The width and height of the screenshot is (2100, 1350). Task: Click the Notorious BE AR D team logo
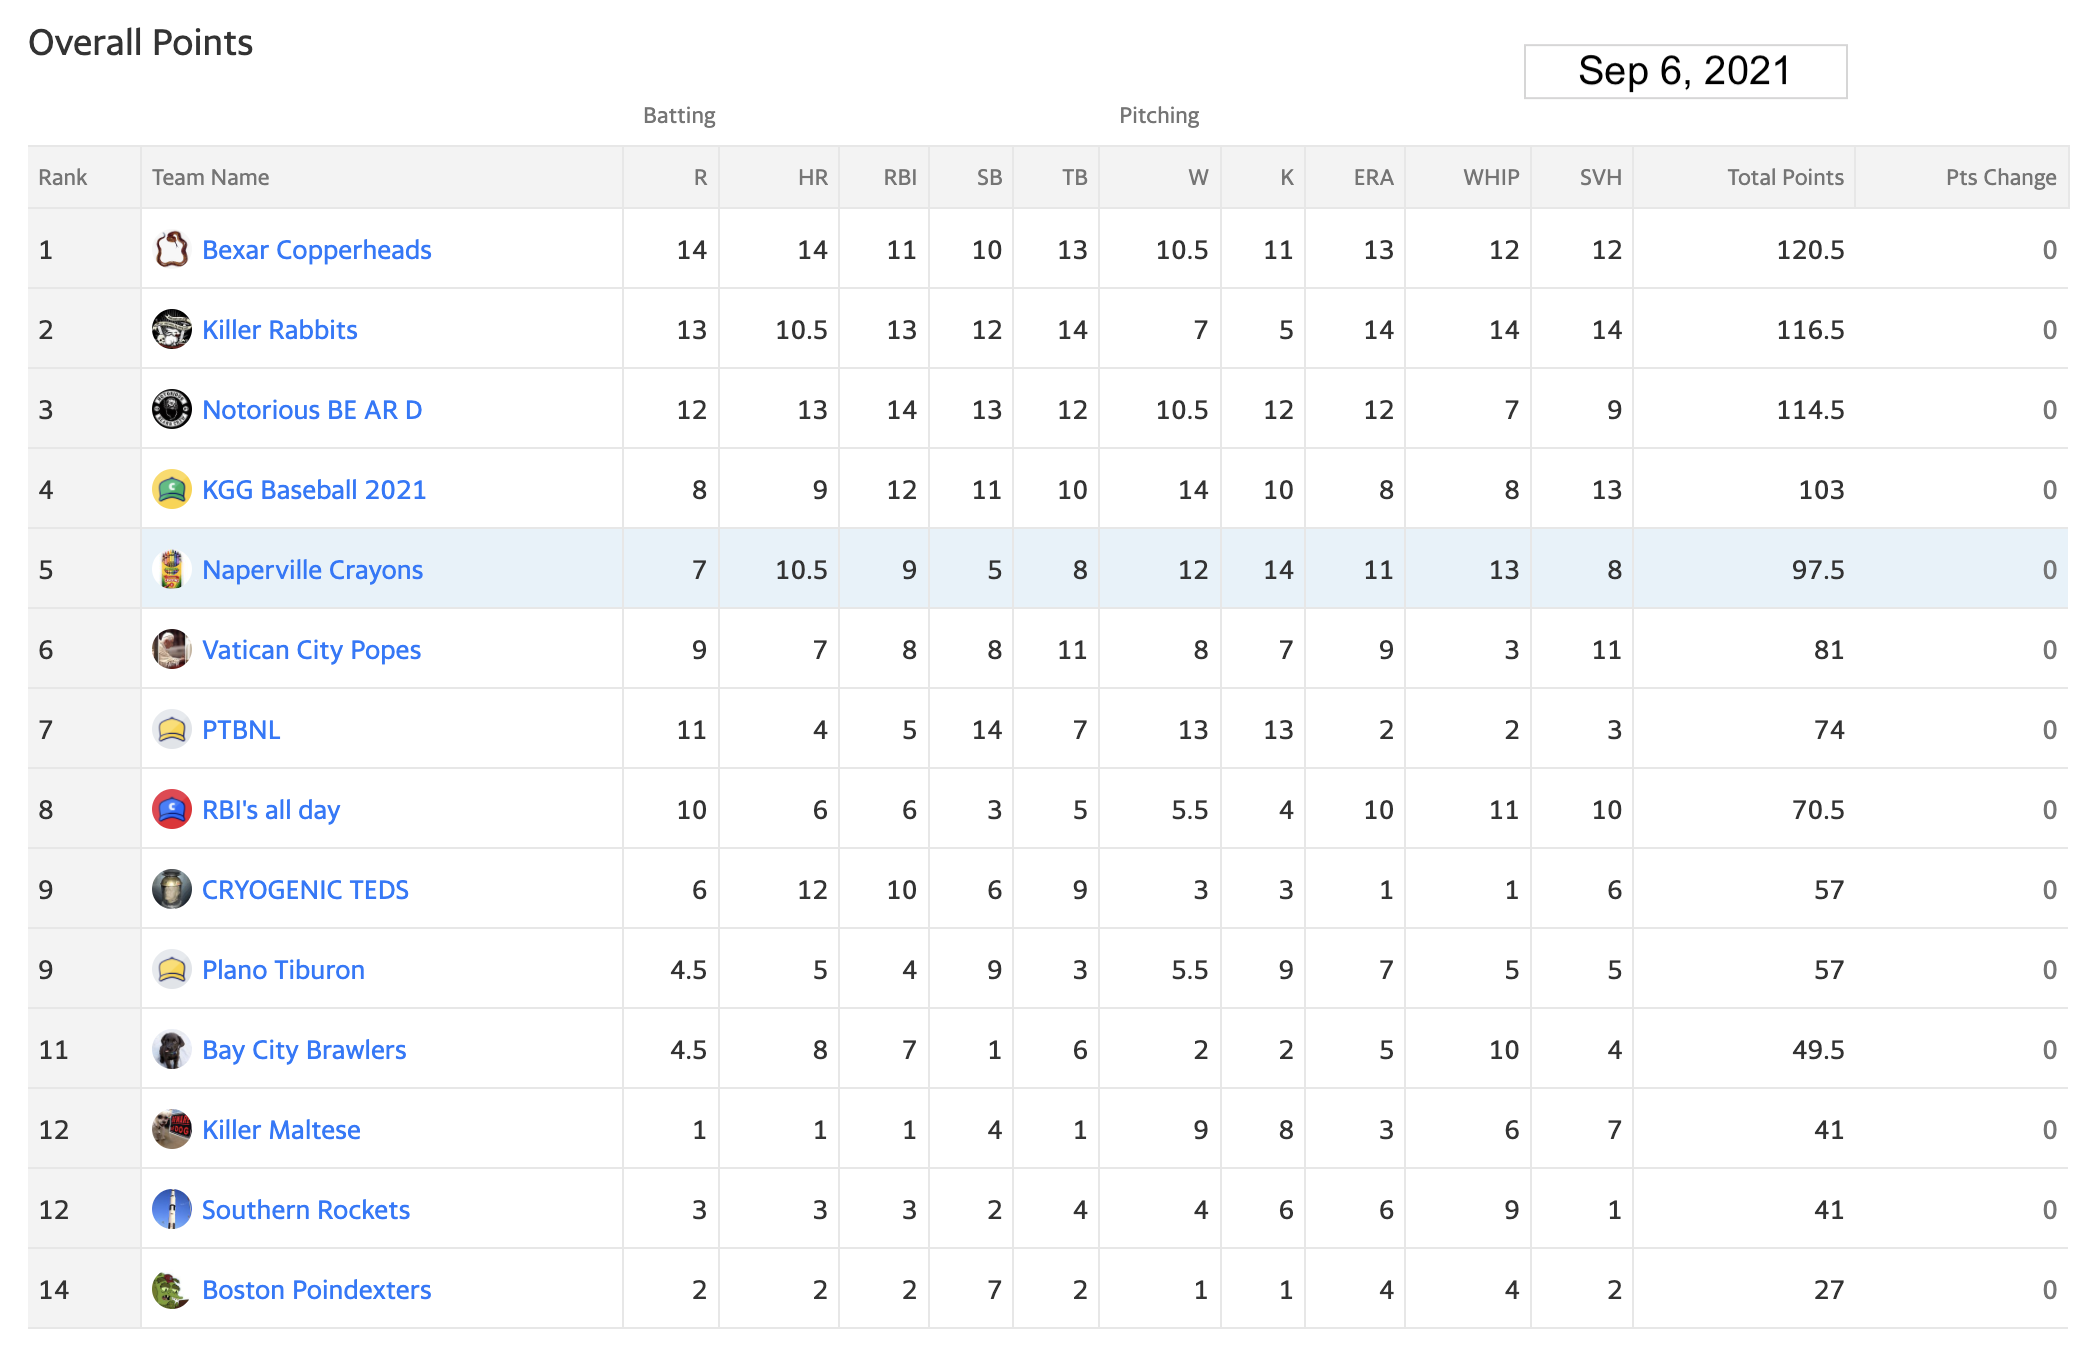171,409
